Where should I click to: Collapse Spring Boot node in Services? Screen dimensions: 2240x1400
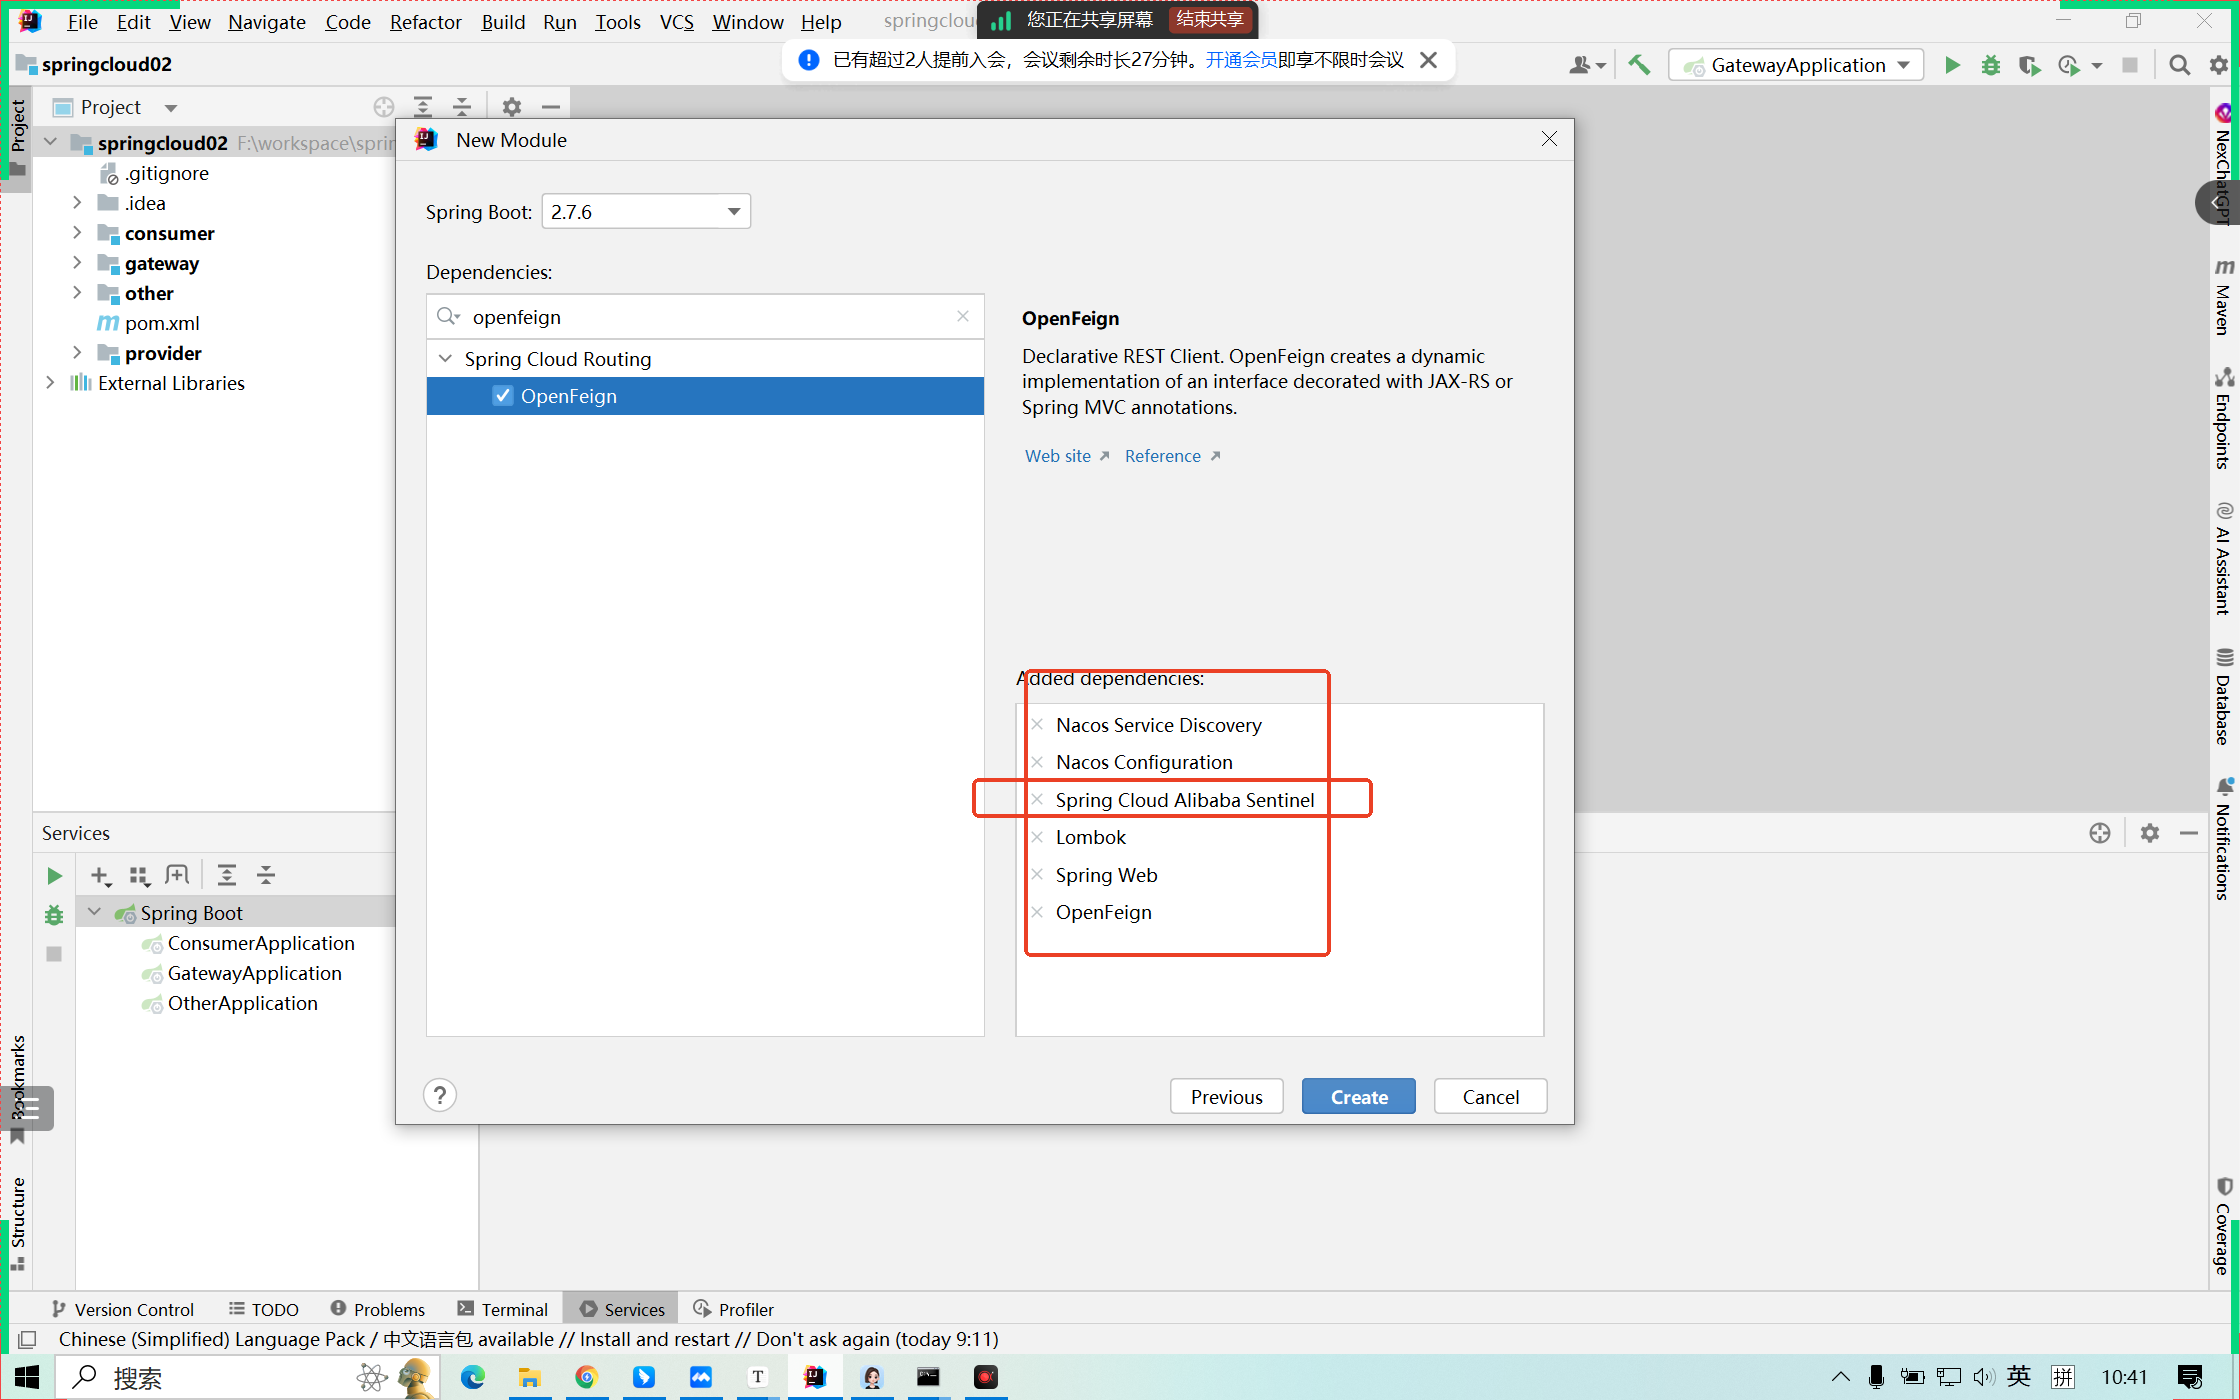click(95, 913)
